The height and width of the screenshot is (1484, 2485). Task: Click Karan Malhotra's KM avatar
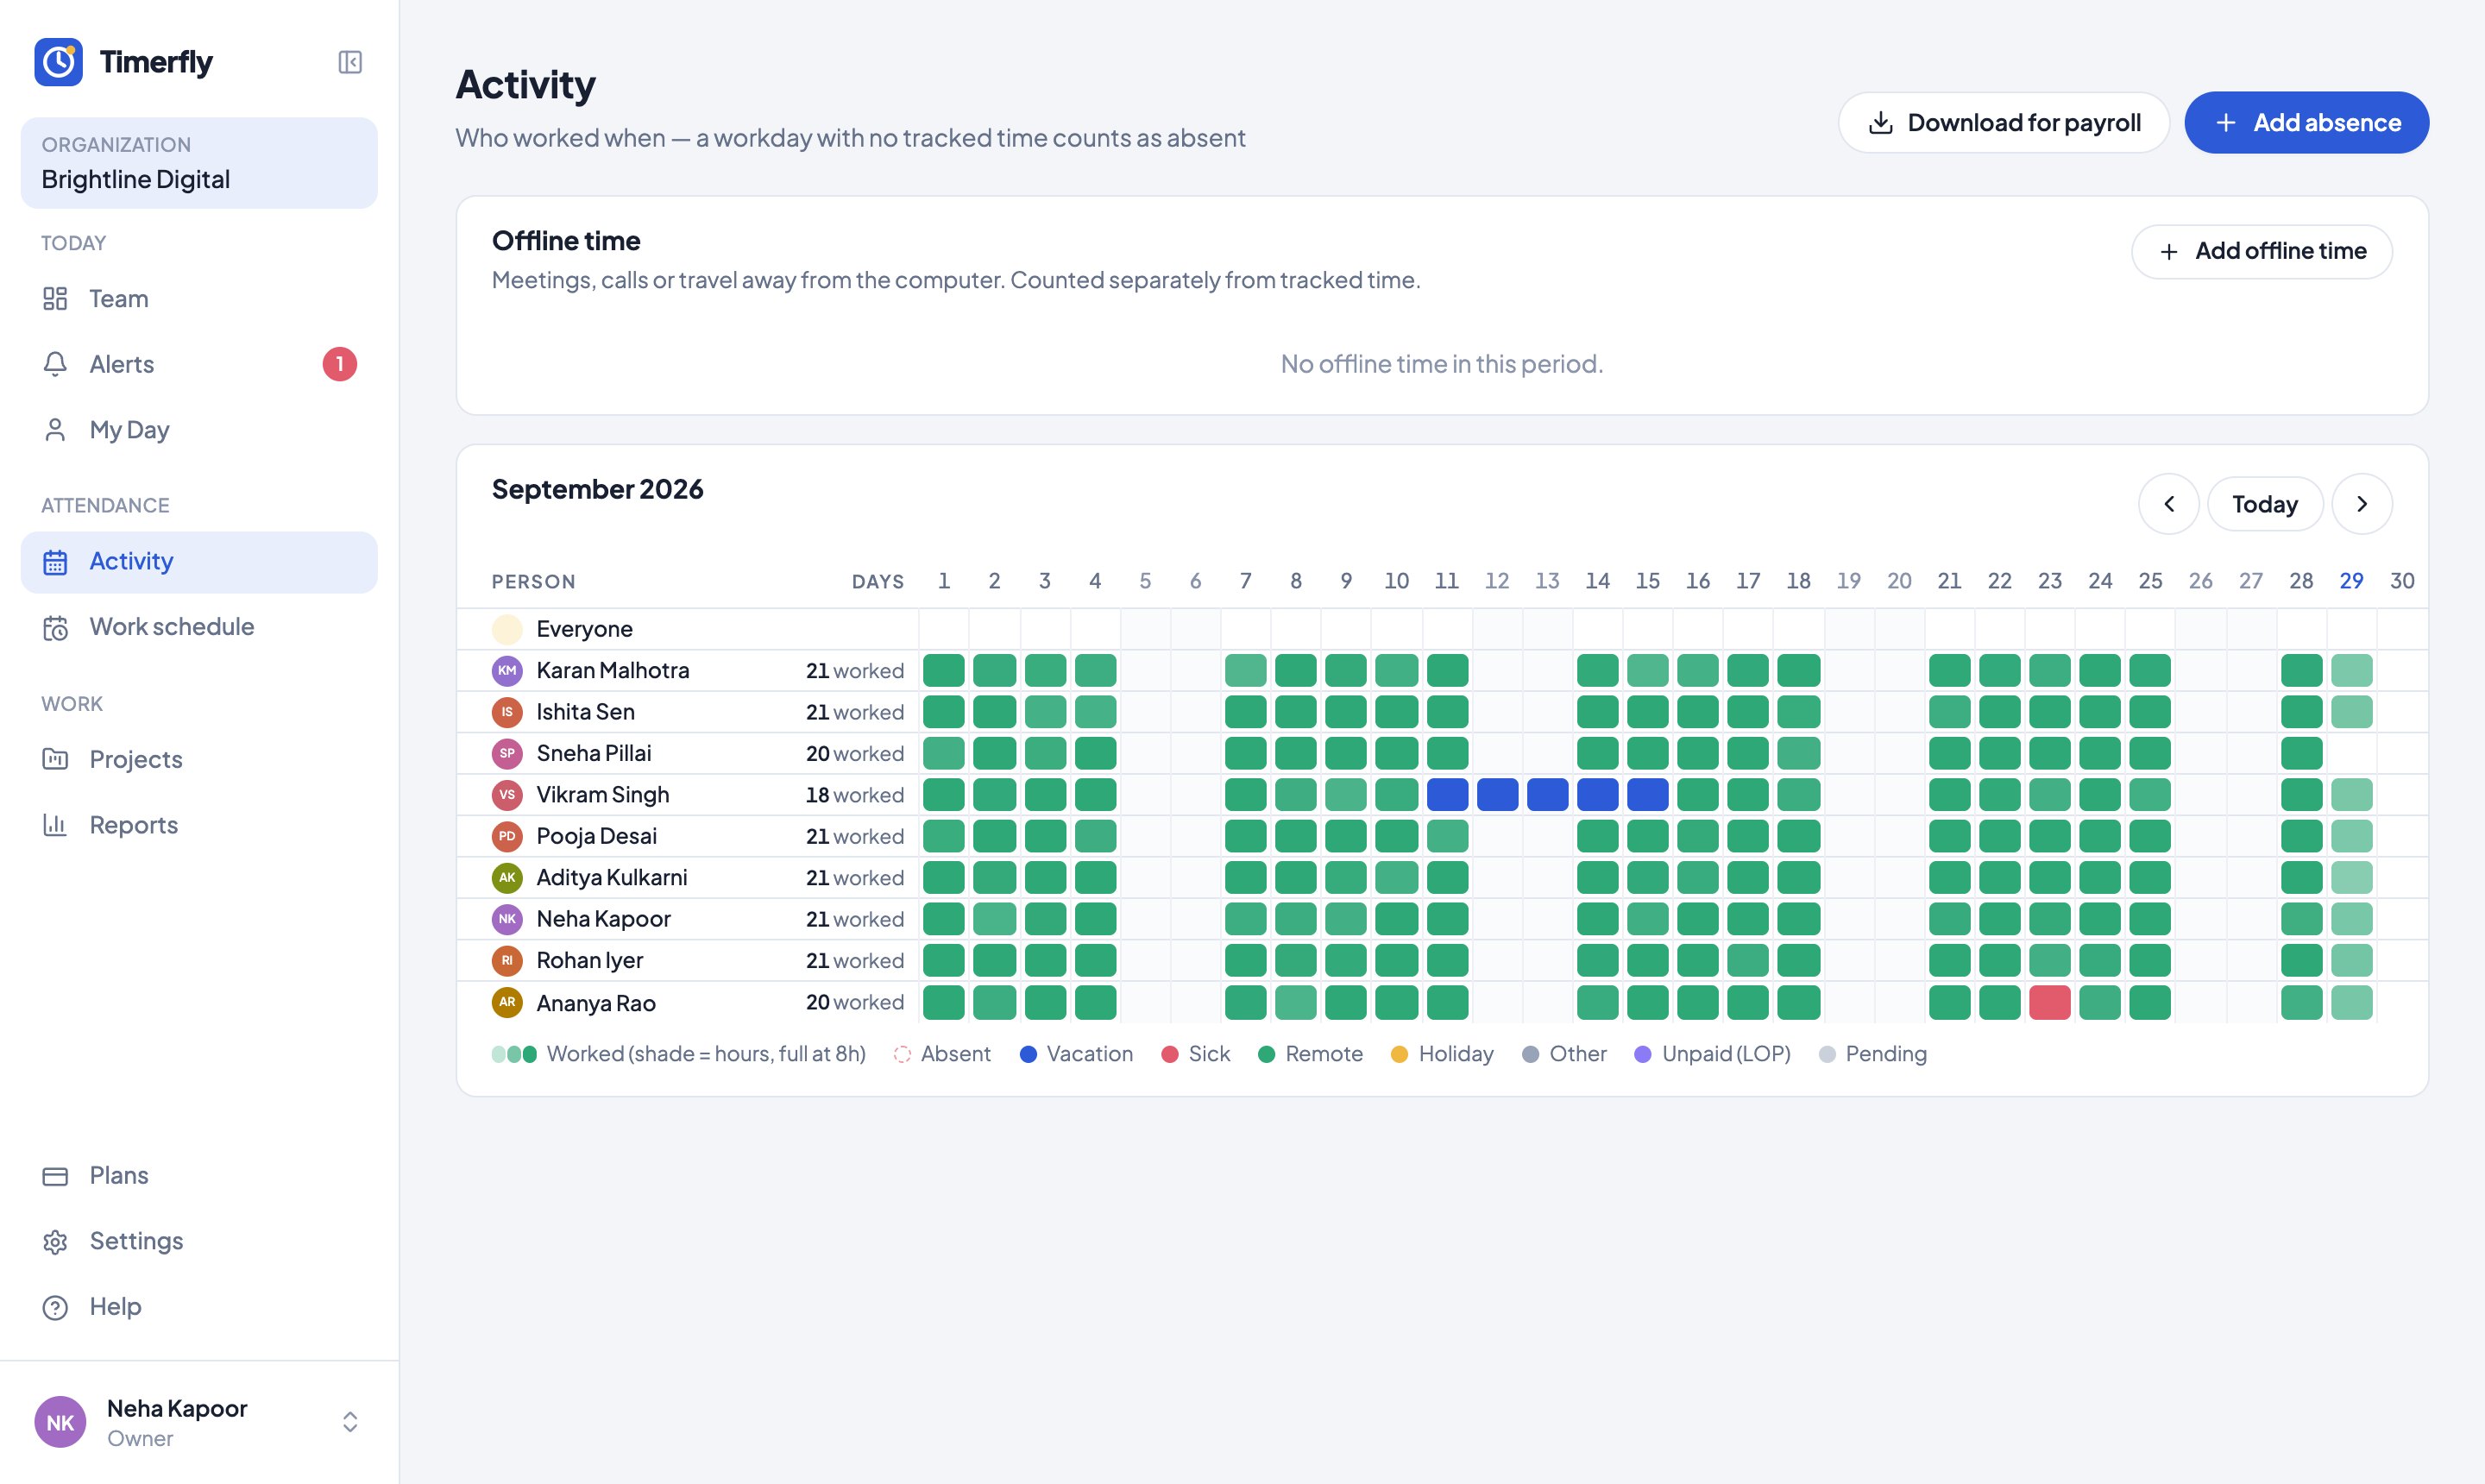click(x=507, y=670)
